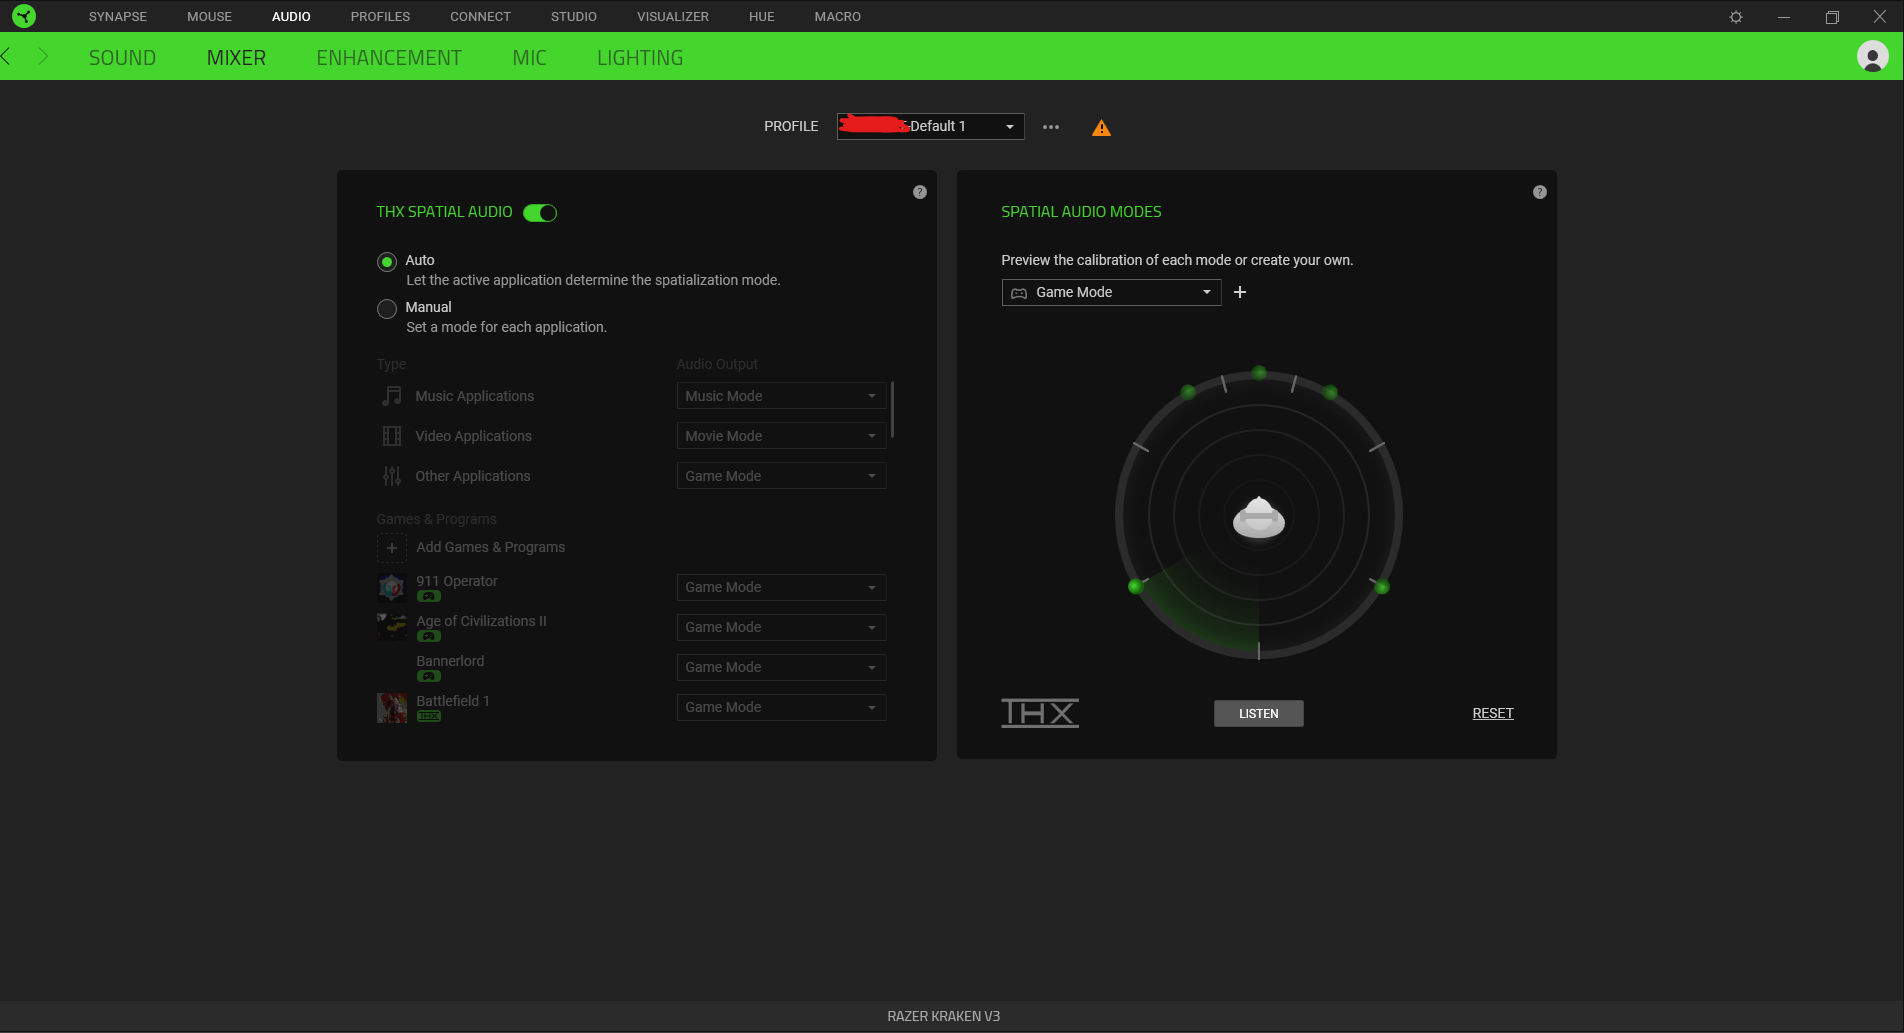Expand the Game Mode preview dropdown
This screenshot has width=1904, height=1033.
click(x=1111, y=292)
